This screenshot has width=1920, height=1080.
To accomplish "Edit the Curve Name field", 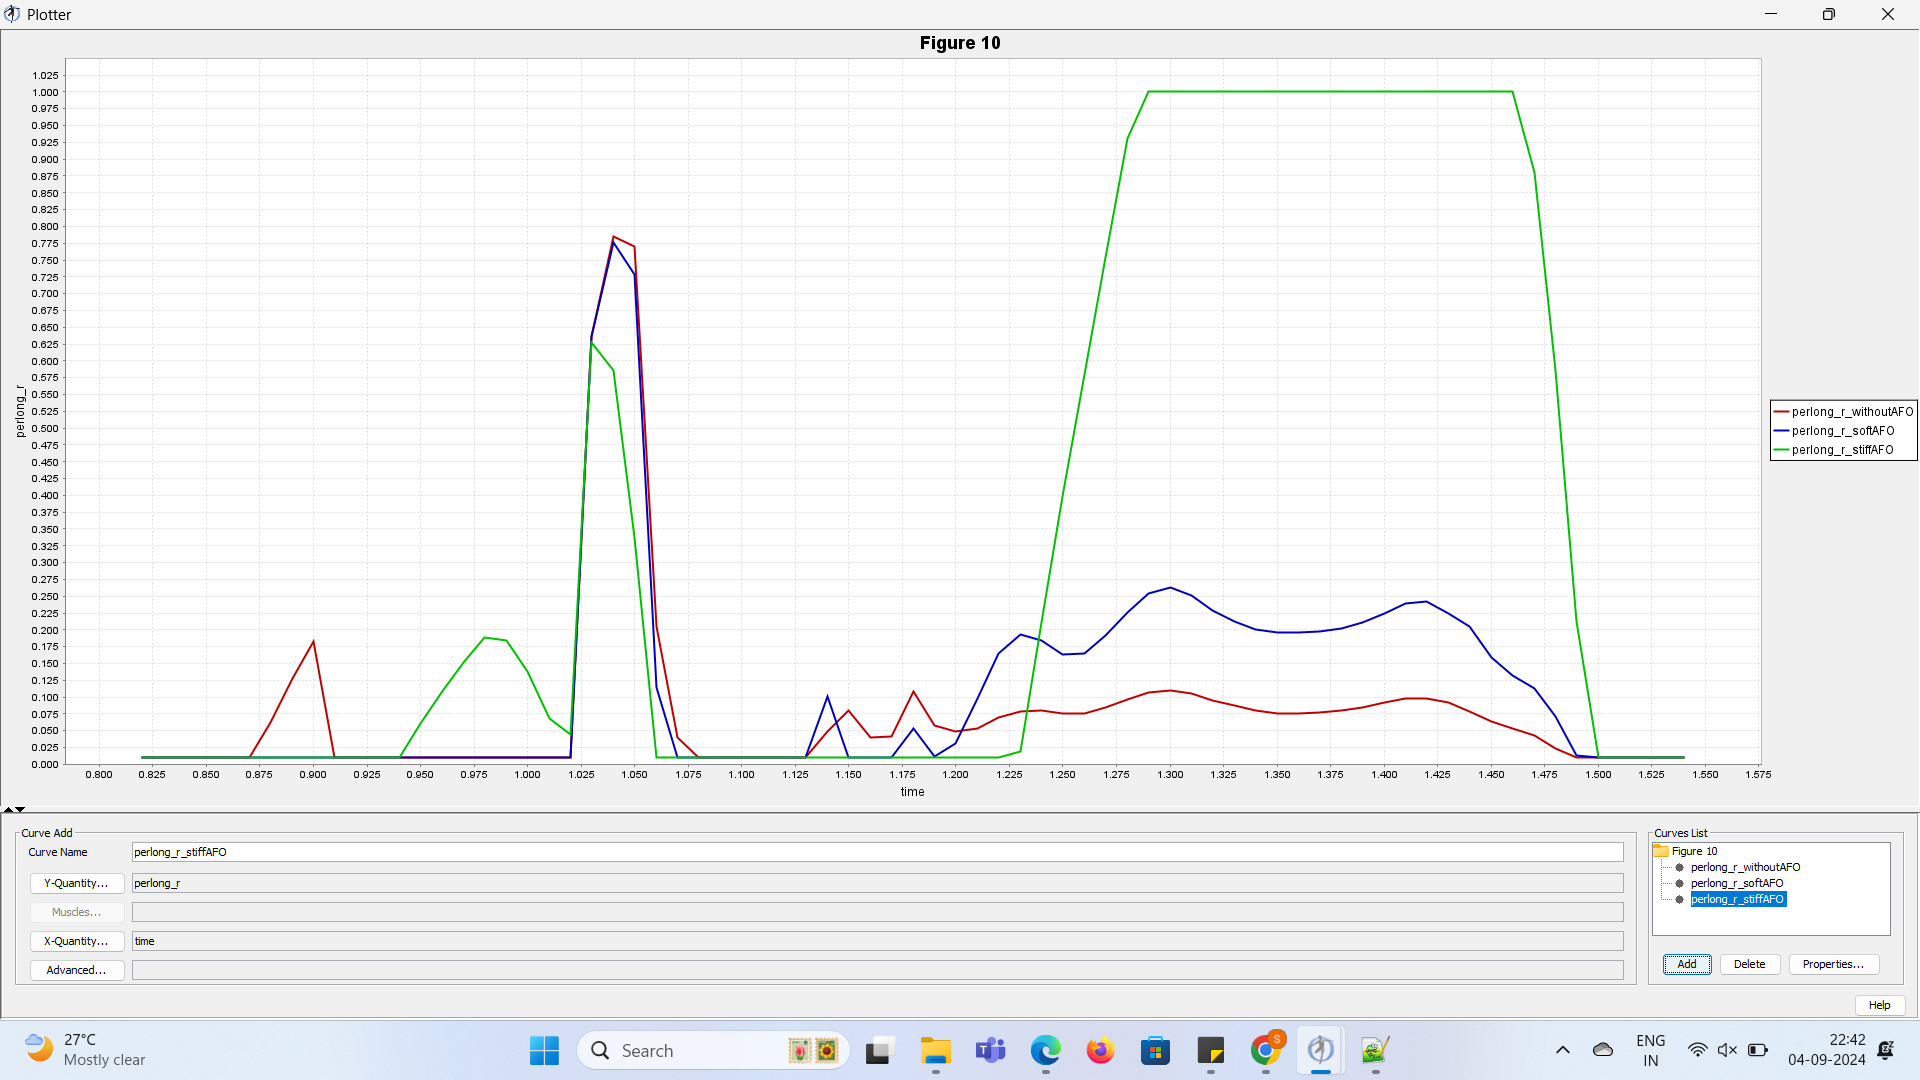I will [x=877, y=852].
